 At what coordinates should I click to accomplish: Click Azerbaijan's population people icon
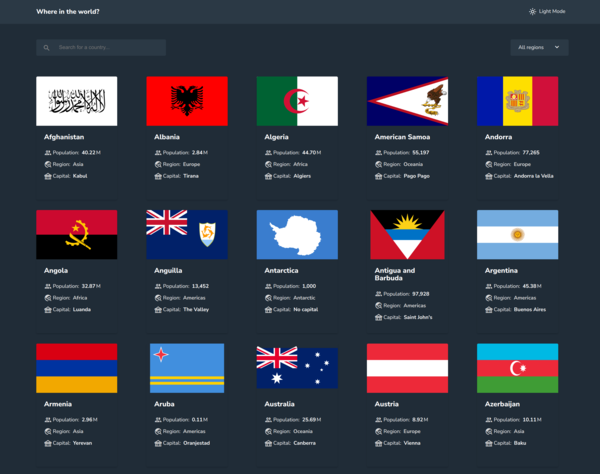[x=489, y=420]
